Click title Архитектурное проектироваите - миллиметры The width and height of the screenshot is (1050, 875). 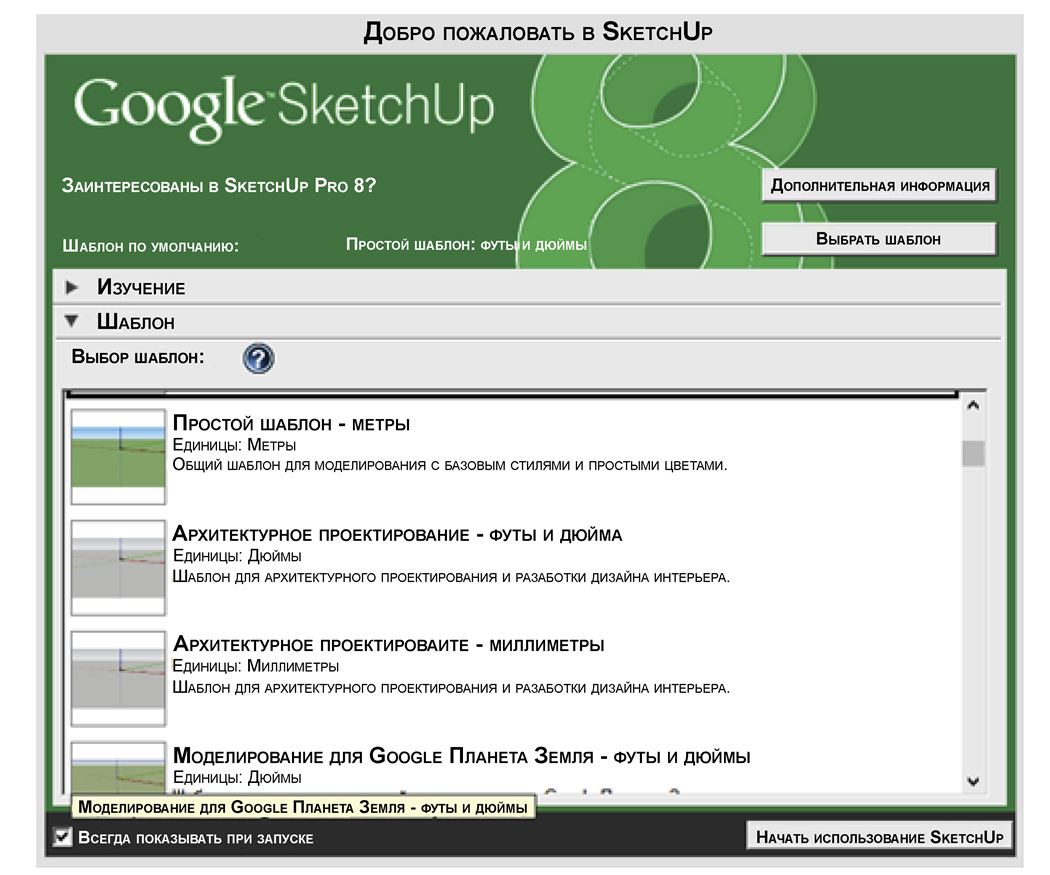click(x=388, y=645)
